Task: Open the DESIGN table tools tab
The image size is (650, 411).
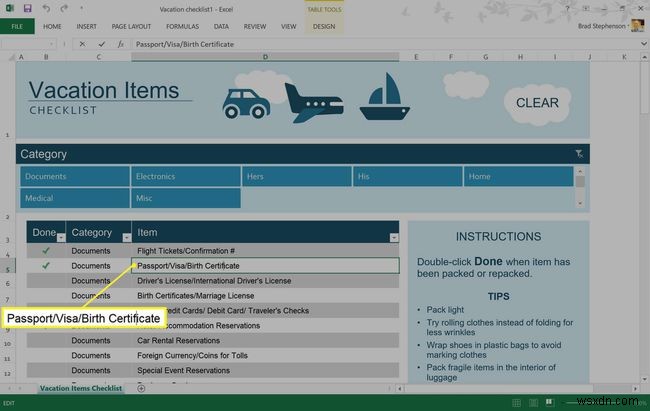Action: [324, 26]
